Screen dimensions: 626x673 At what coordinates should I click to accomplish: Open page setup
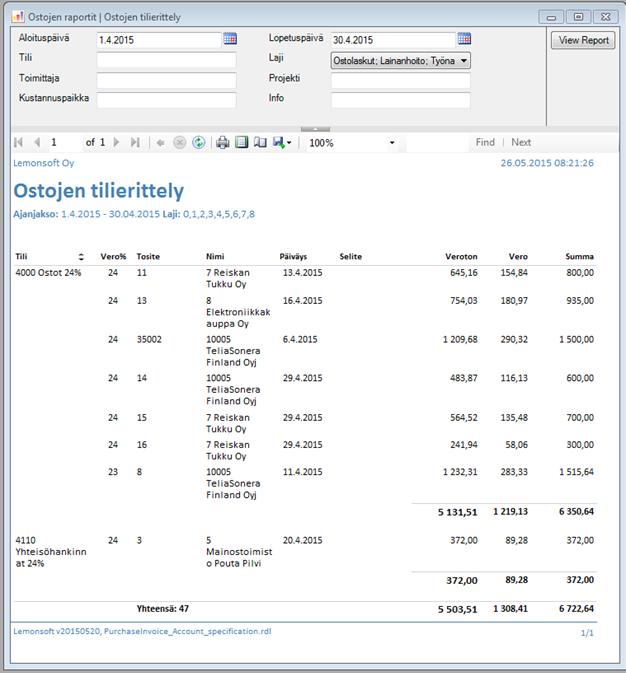tap(260, 142)
